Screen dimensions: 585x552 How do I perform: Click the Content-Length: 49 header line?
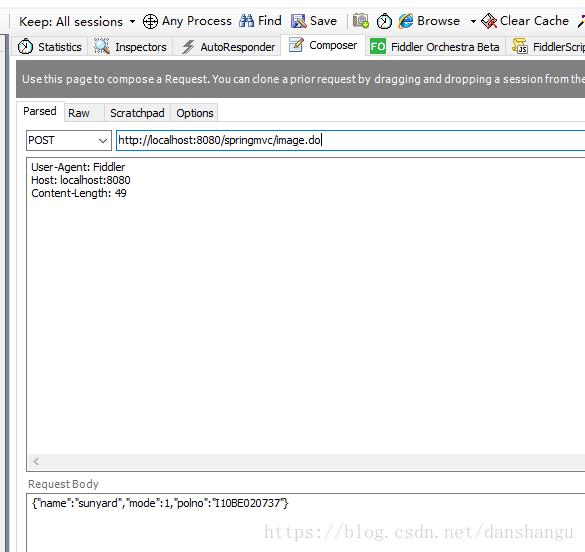pos(79,193)
